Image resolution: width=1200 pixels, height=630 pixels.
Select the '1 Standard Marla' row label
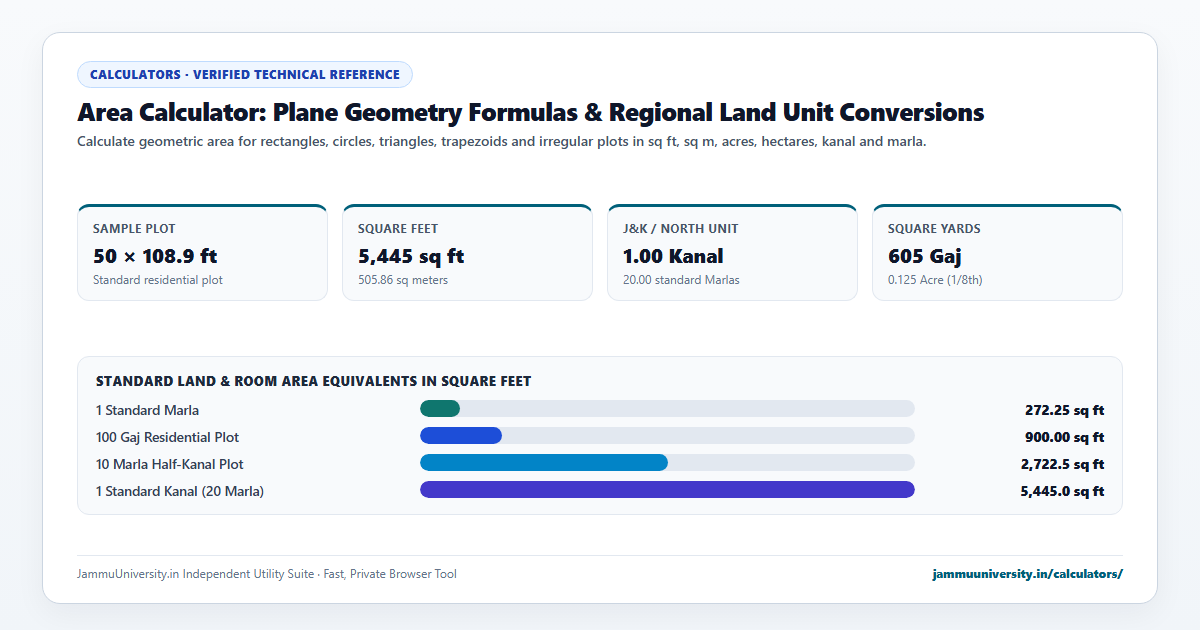tap(147, 410)
